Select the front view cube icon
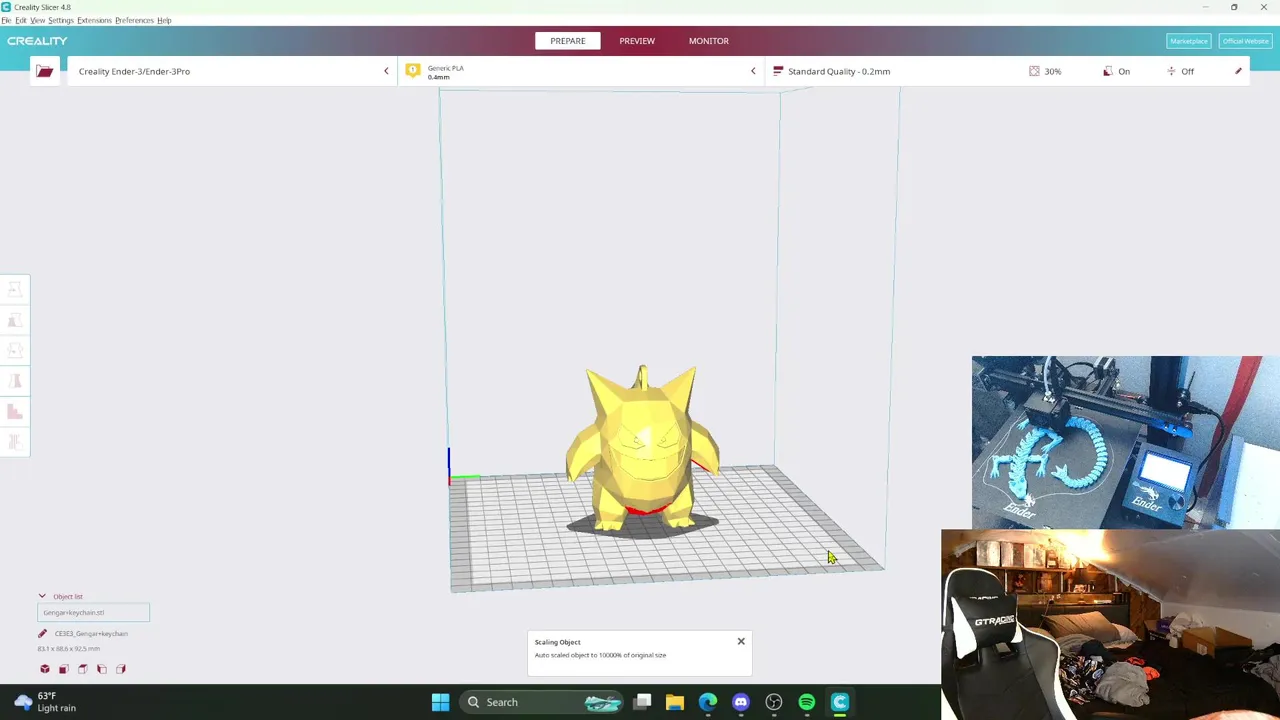The height and width of the screenshot is (720, 1280). pyautogui.click(x=64, y=669)
